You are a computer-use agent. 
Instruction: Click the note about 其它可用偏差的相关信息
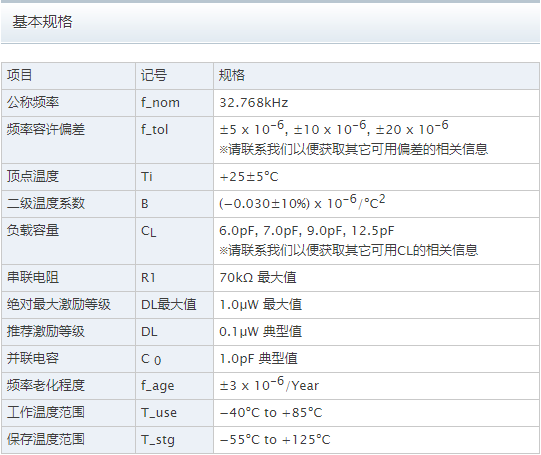pyautogui.click(x=353, y=149)
